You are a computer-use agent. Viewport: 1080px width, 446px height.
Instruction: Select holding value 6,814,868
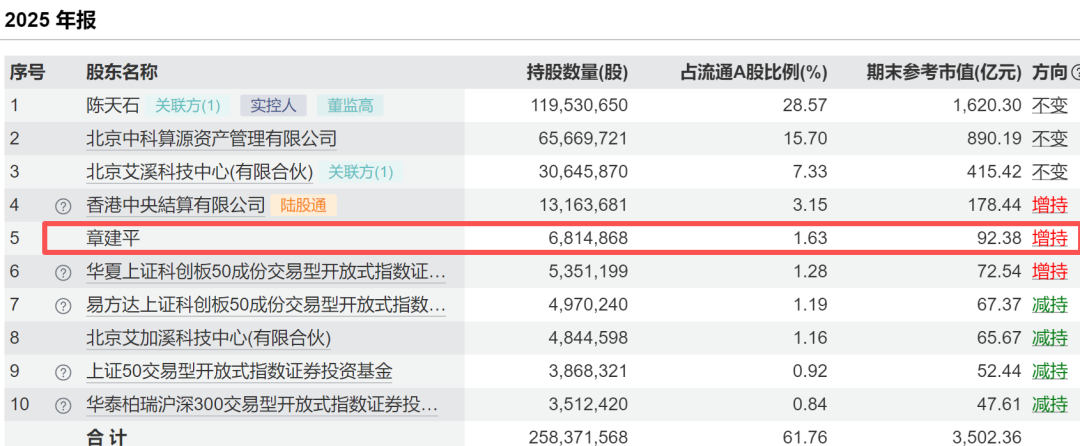point(589,239)
